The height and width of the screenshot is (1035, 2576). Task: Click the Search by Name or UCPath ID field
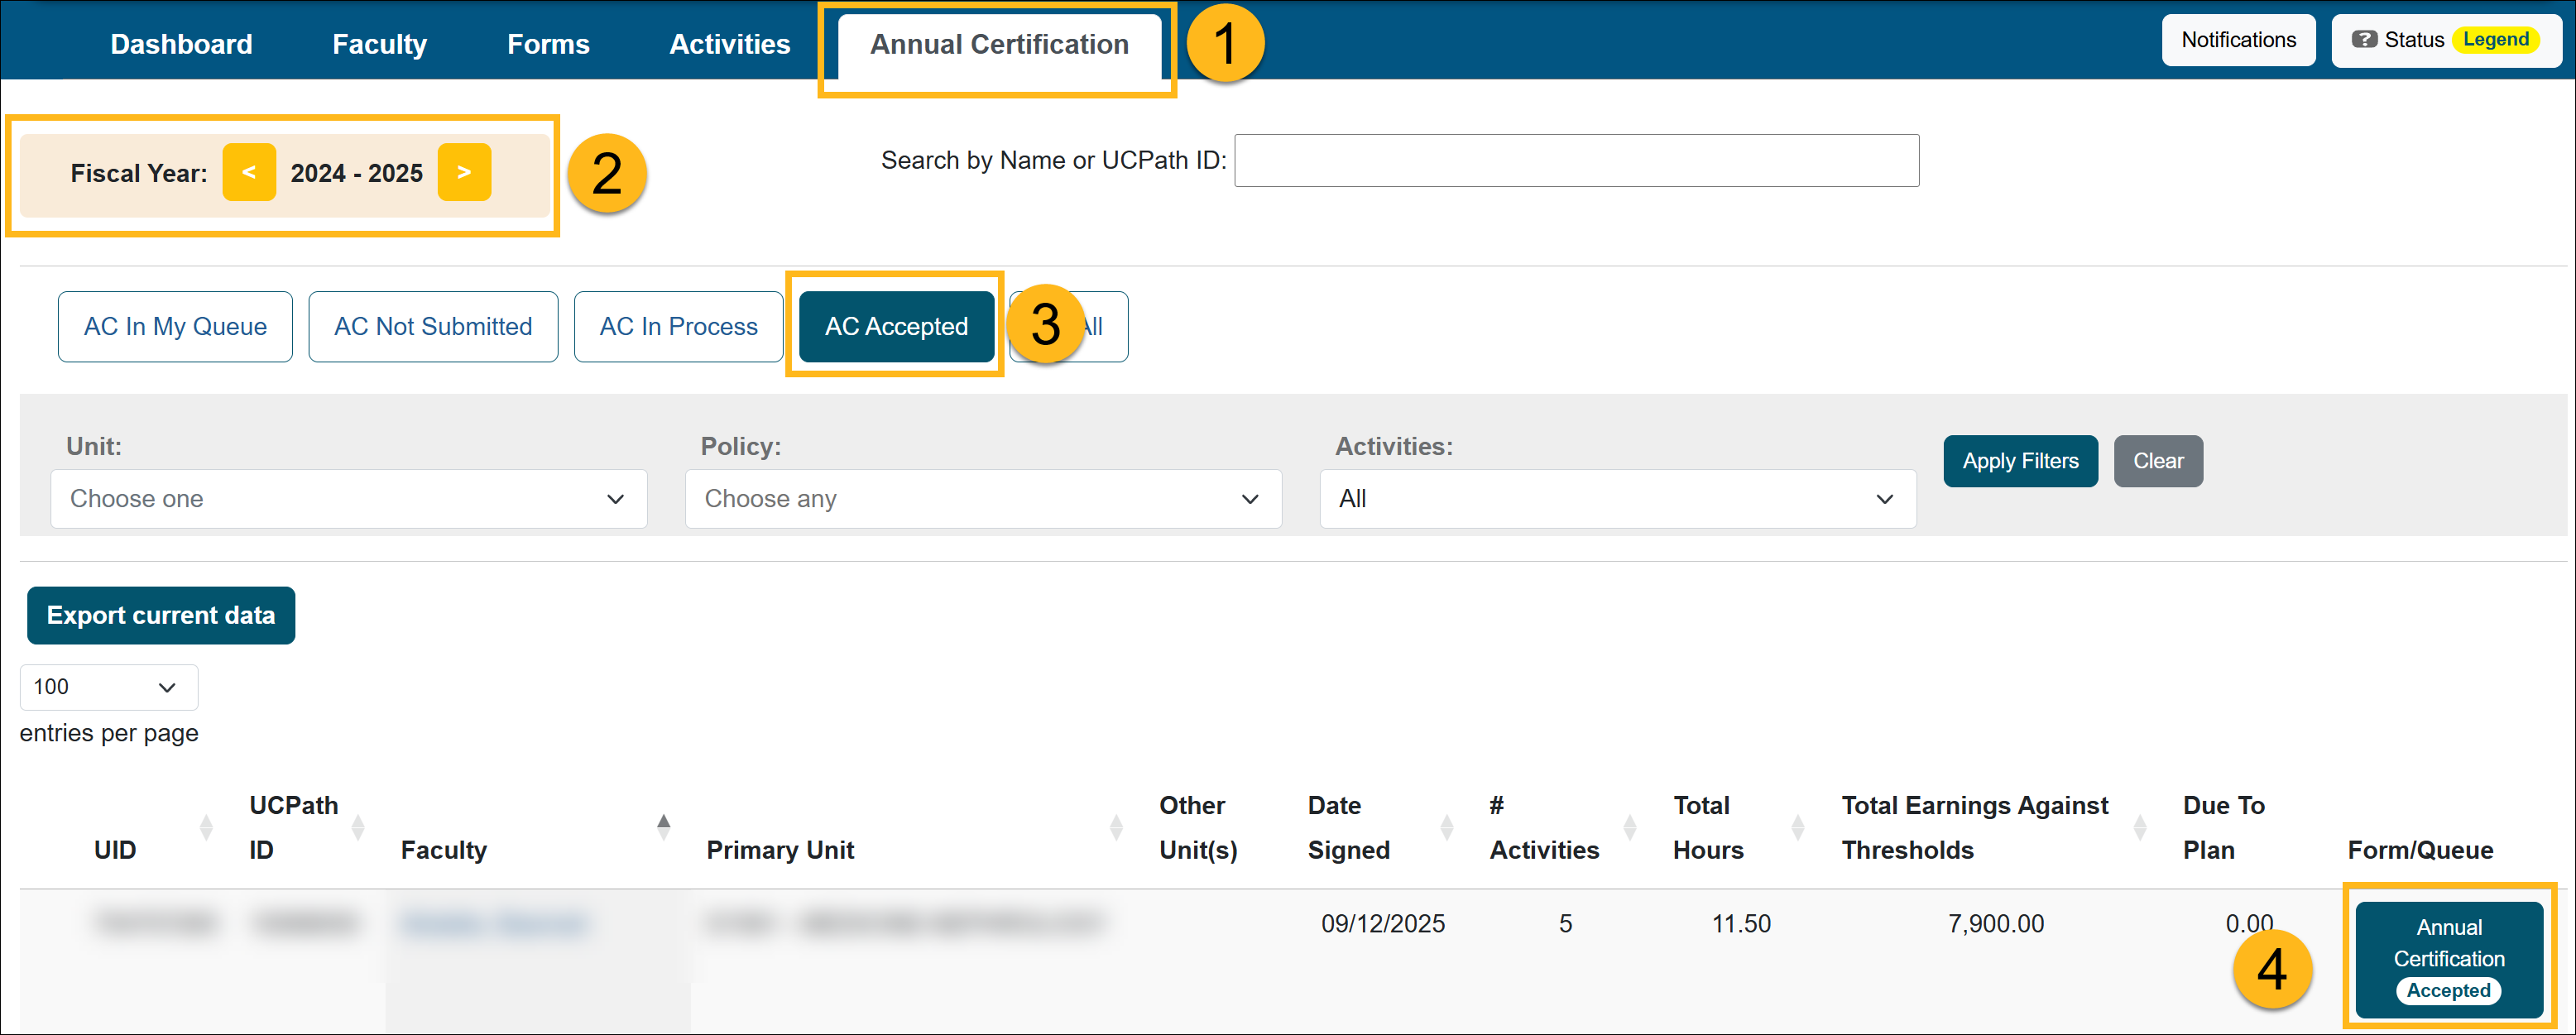click(x=1576, y=160)
